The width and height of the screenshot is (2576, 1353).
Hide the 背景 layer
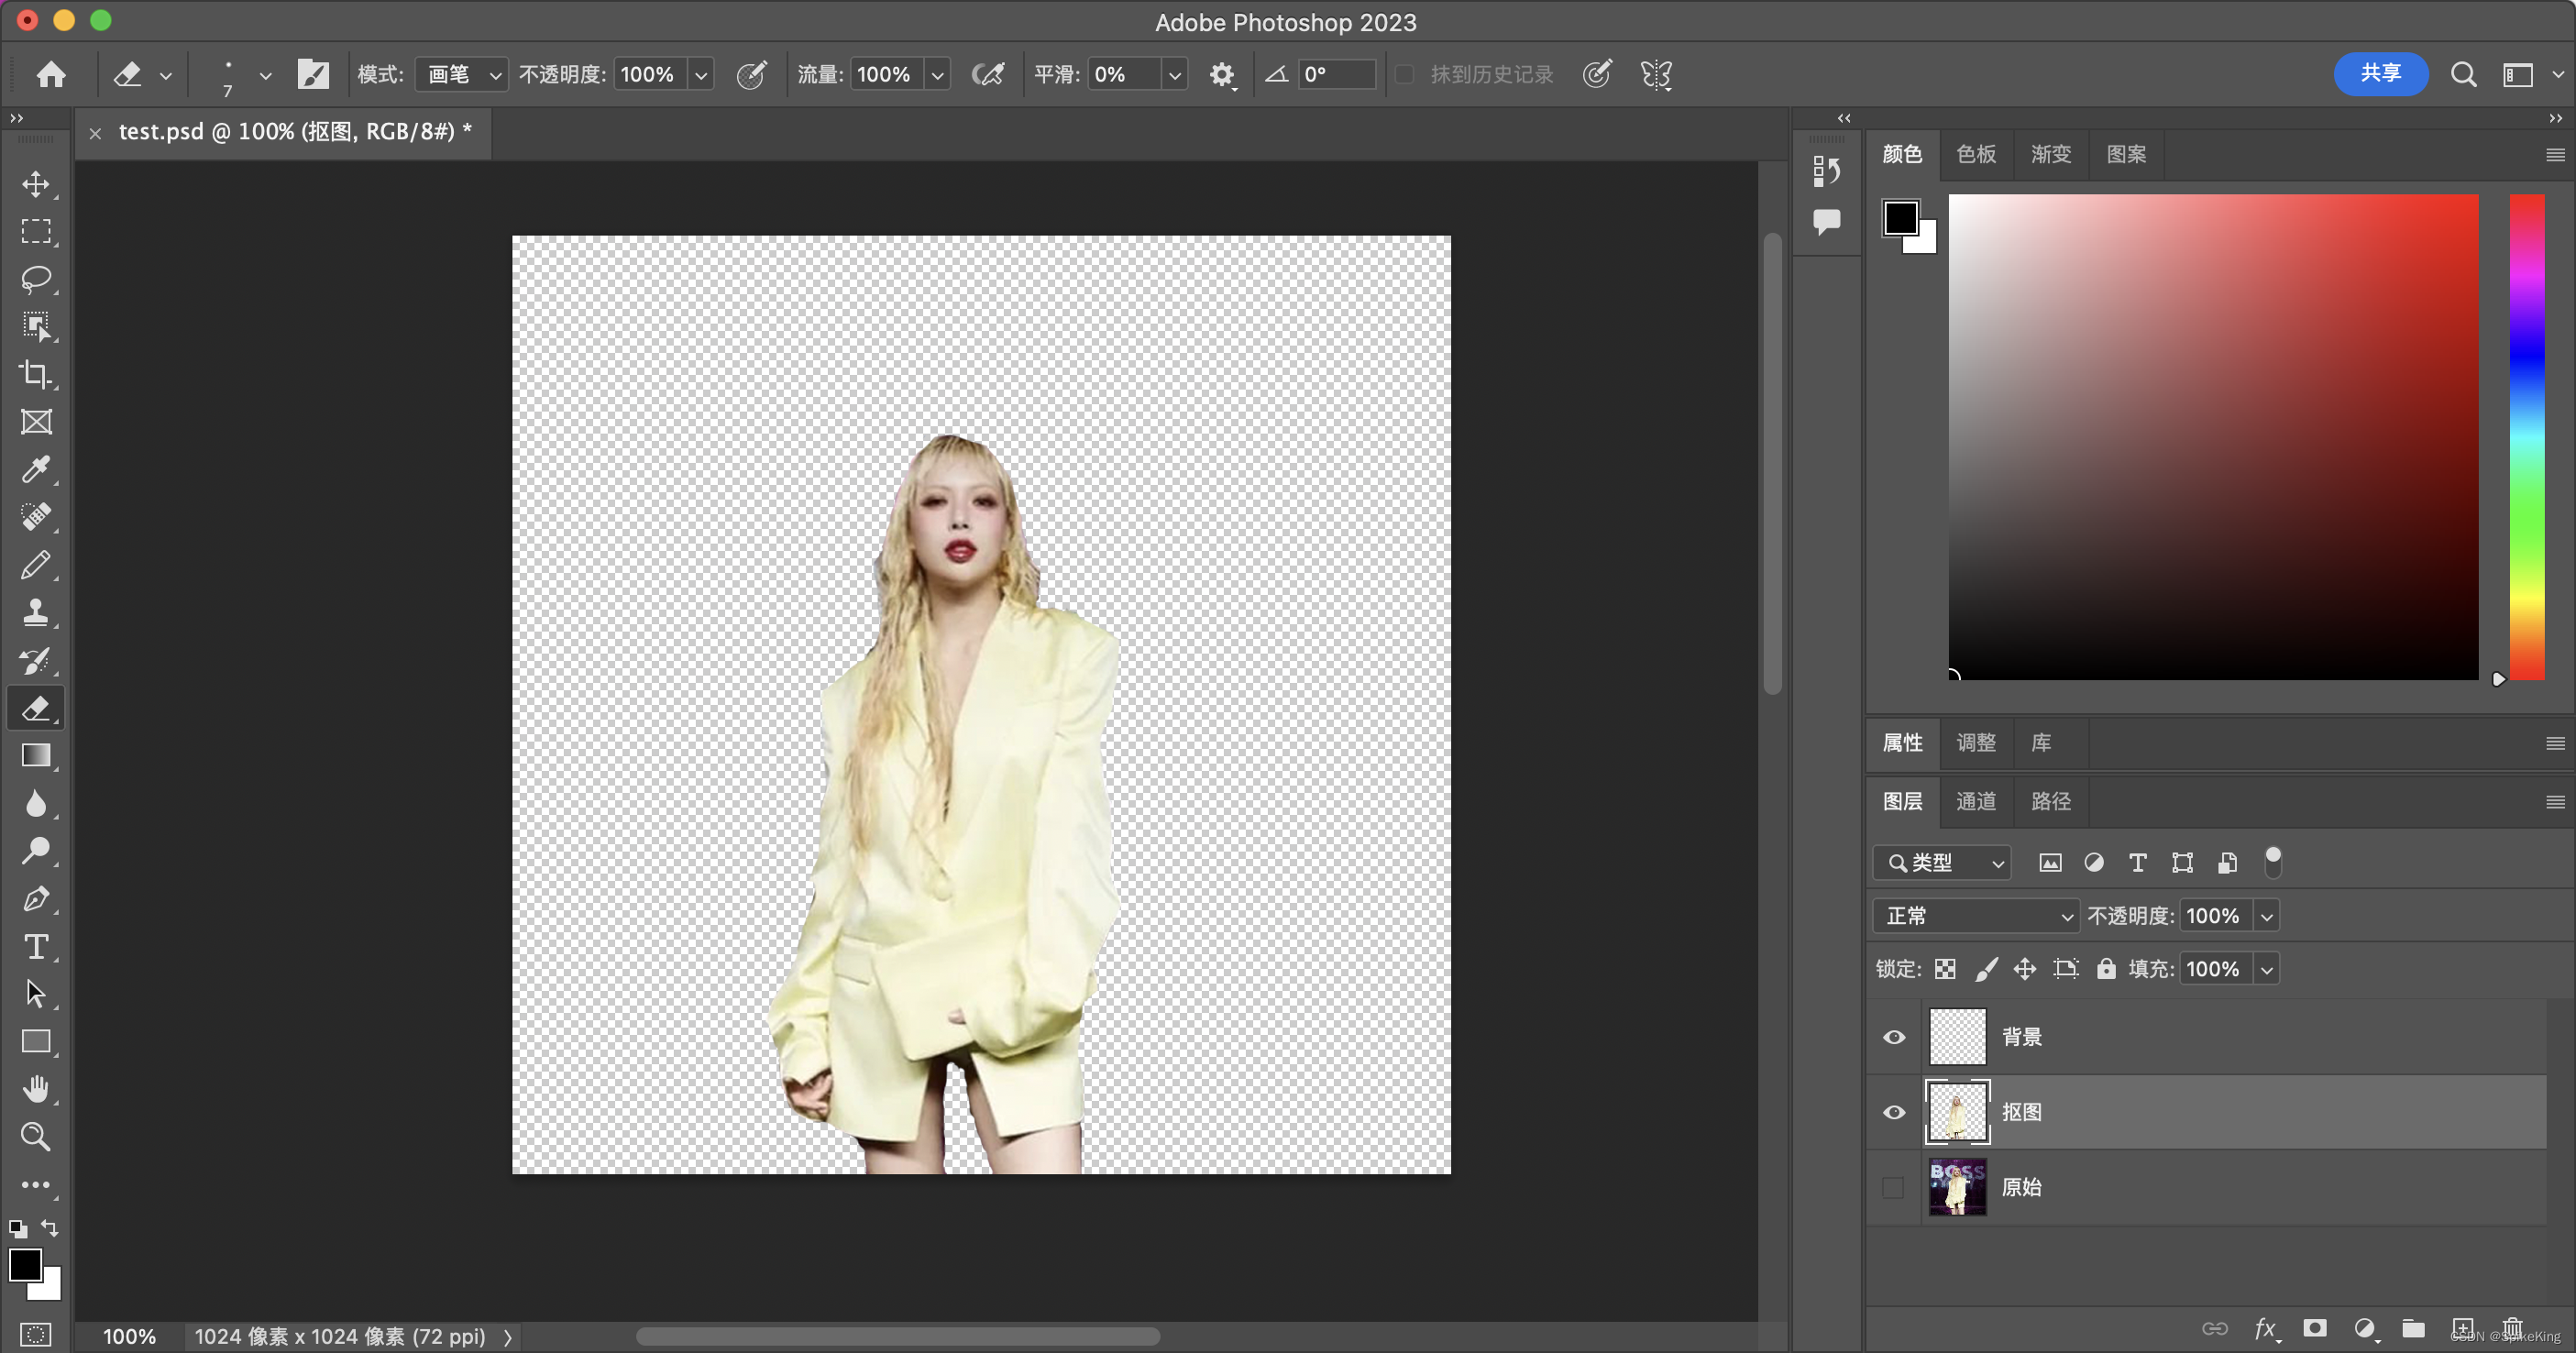(x=1893, y=1037)
